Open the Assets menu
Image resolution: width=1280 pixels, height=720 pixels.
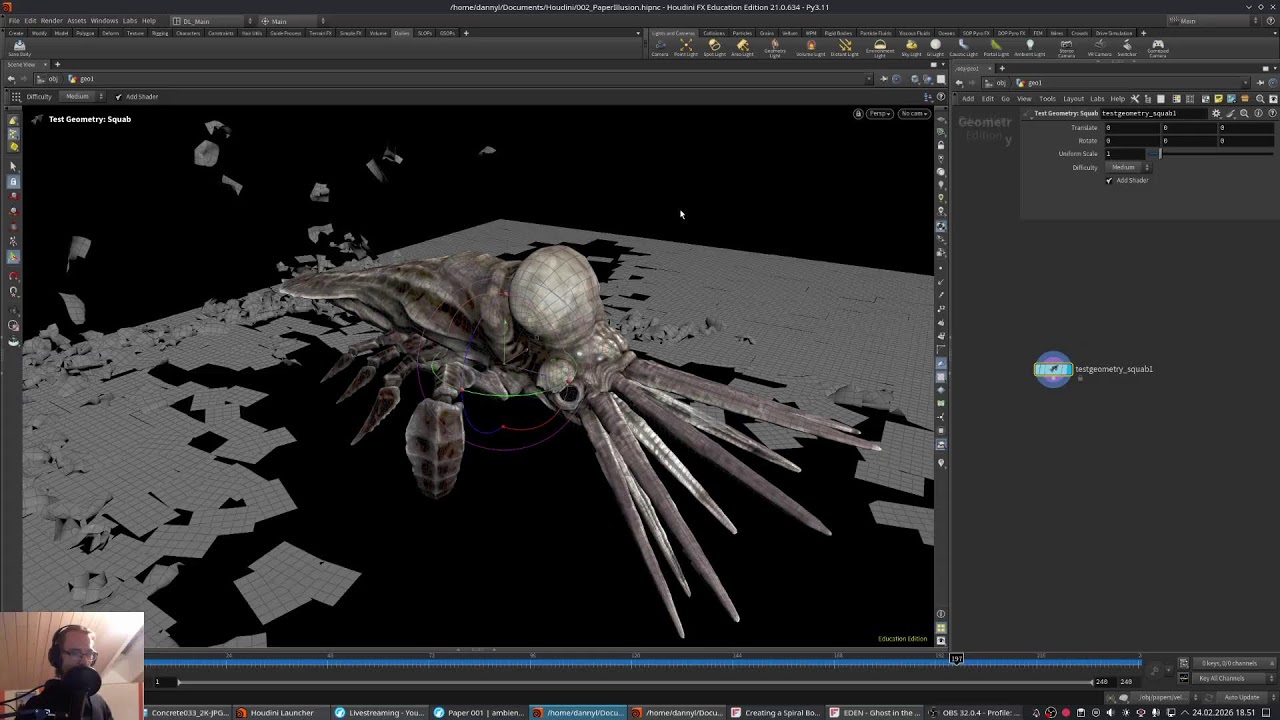(x=76, y=21)
